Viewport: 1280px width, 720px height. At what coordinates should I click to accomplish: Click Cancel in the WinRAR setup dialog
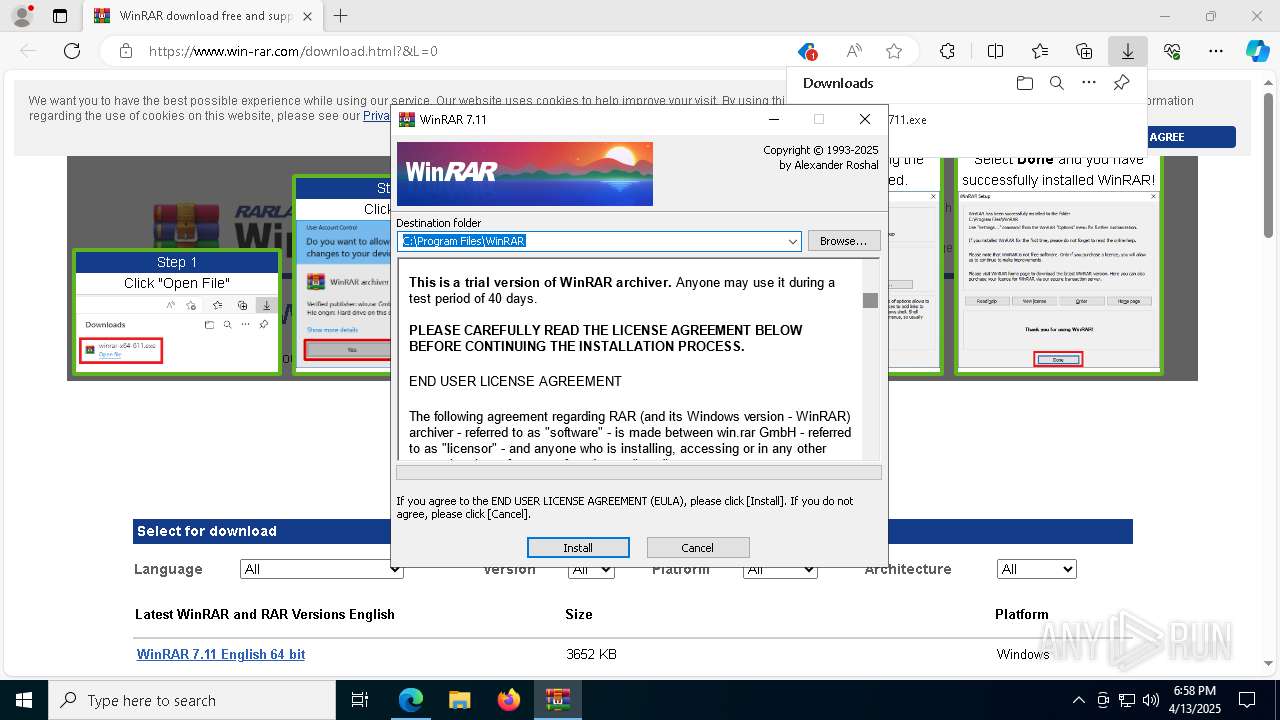698,547
